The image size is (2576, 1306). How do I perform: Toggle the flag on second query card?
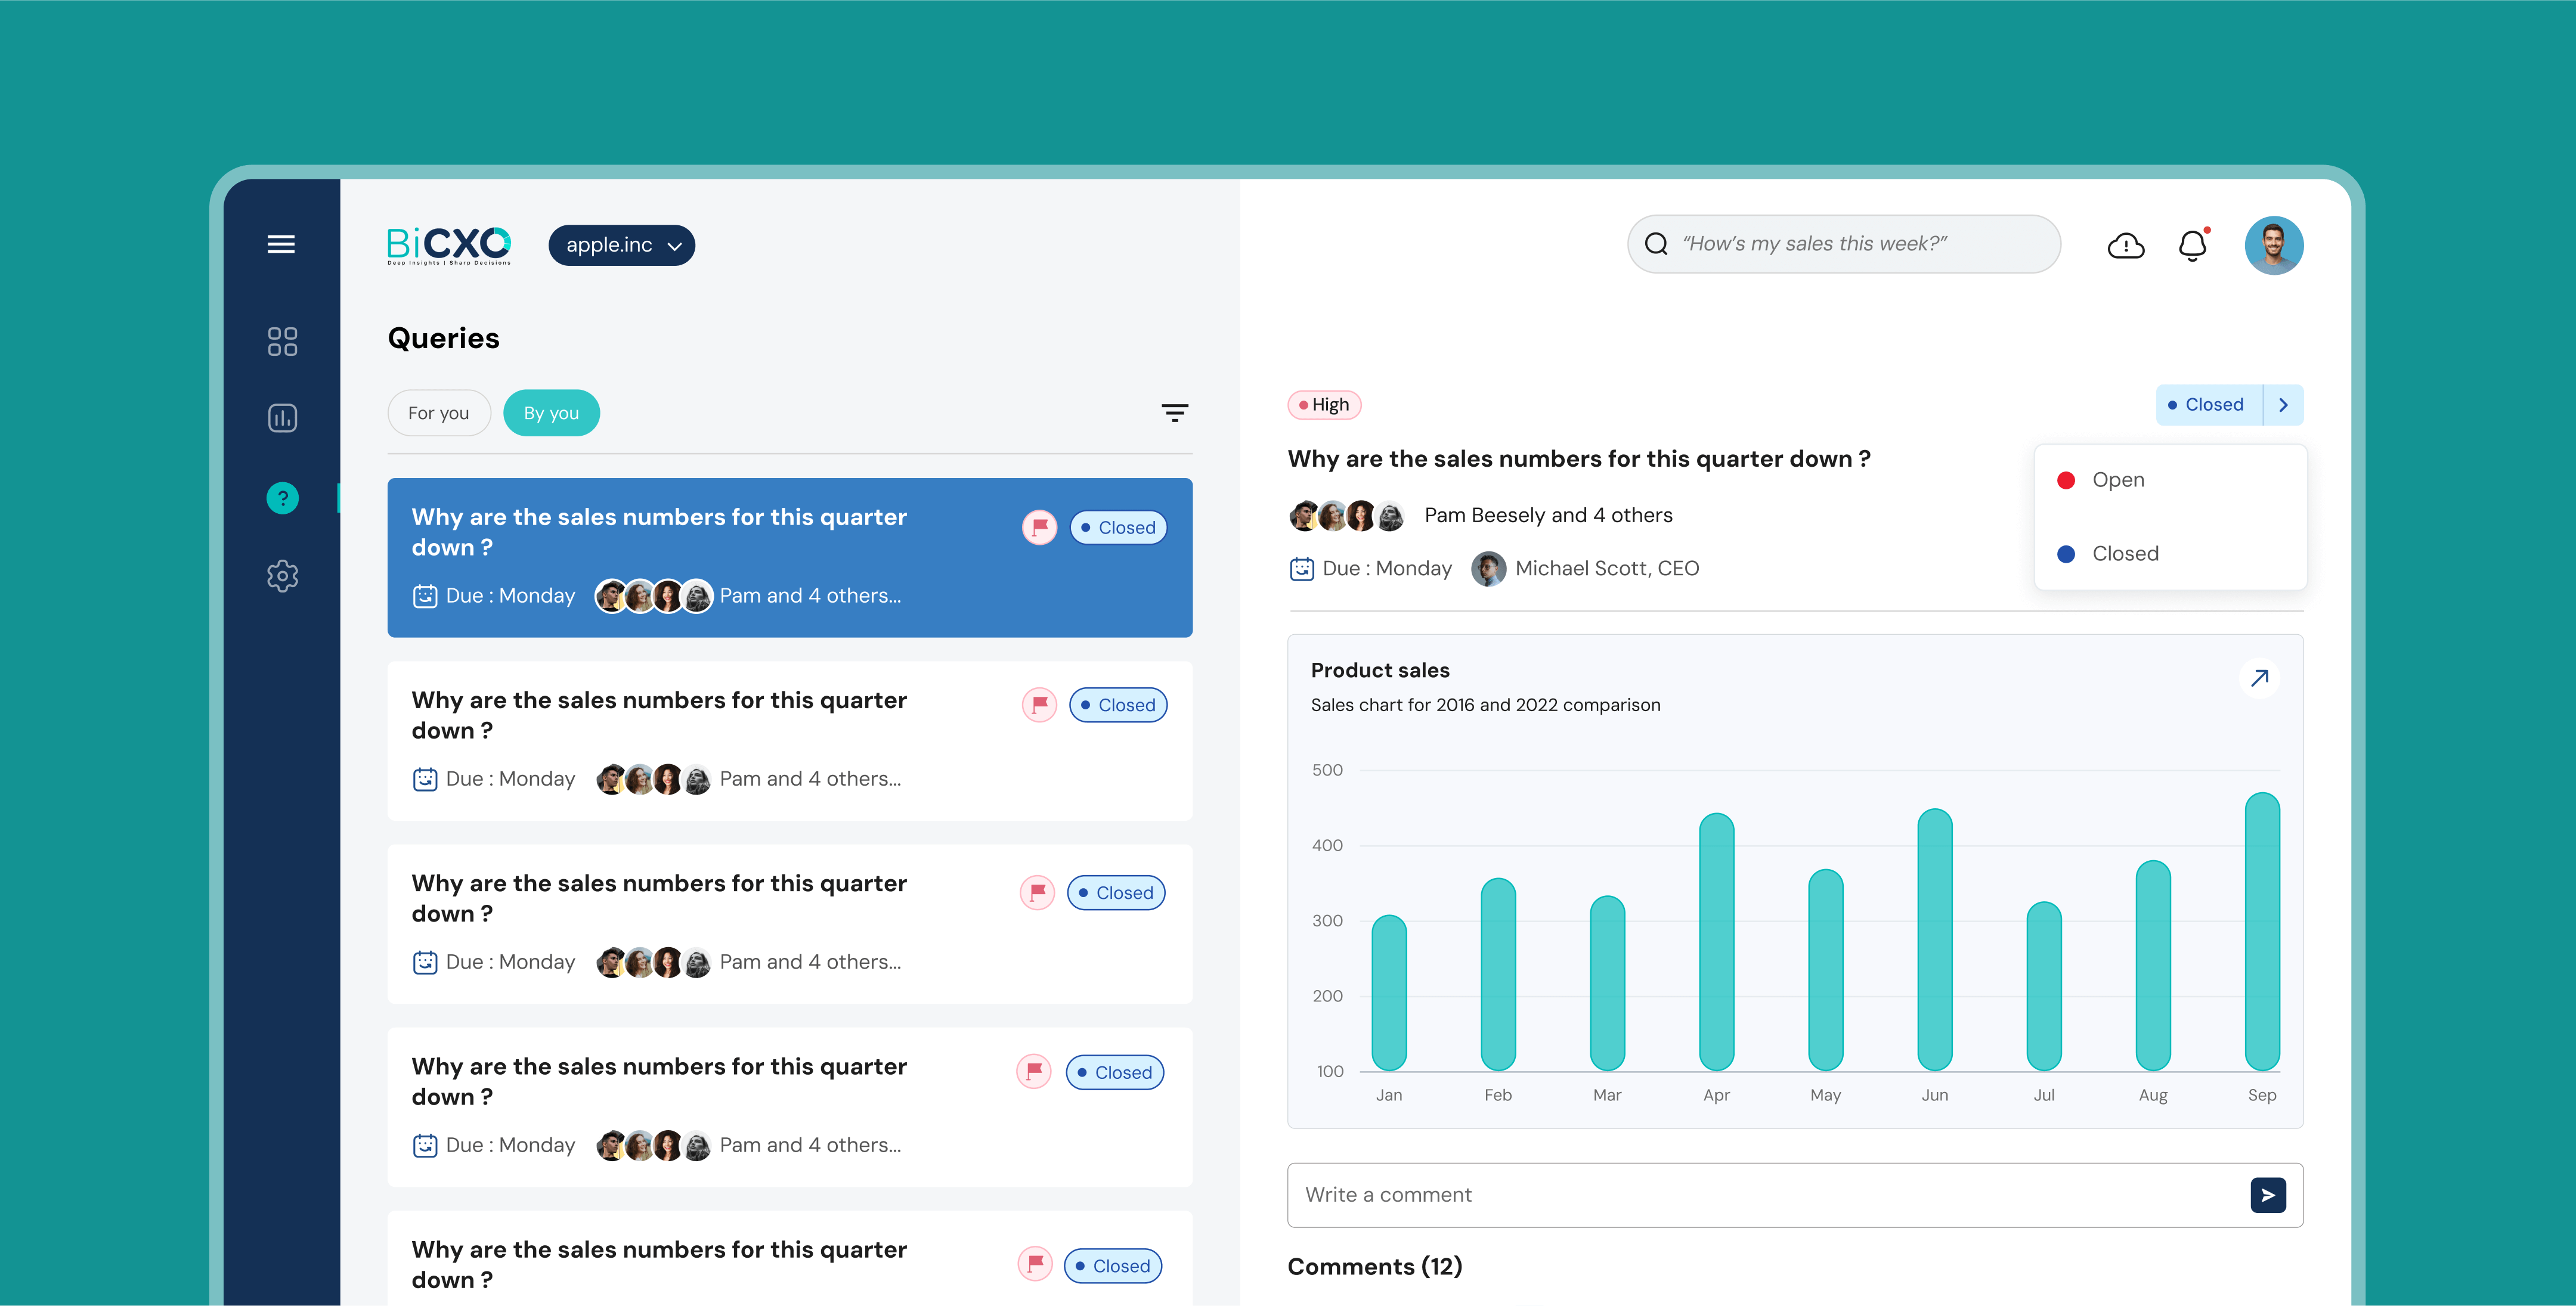(1039, 705)
